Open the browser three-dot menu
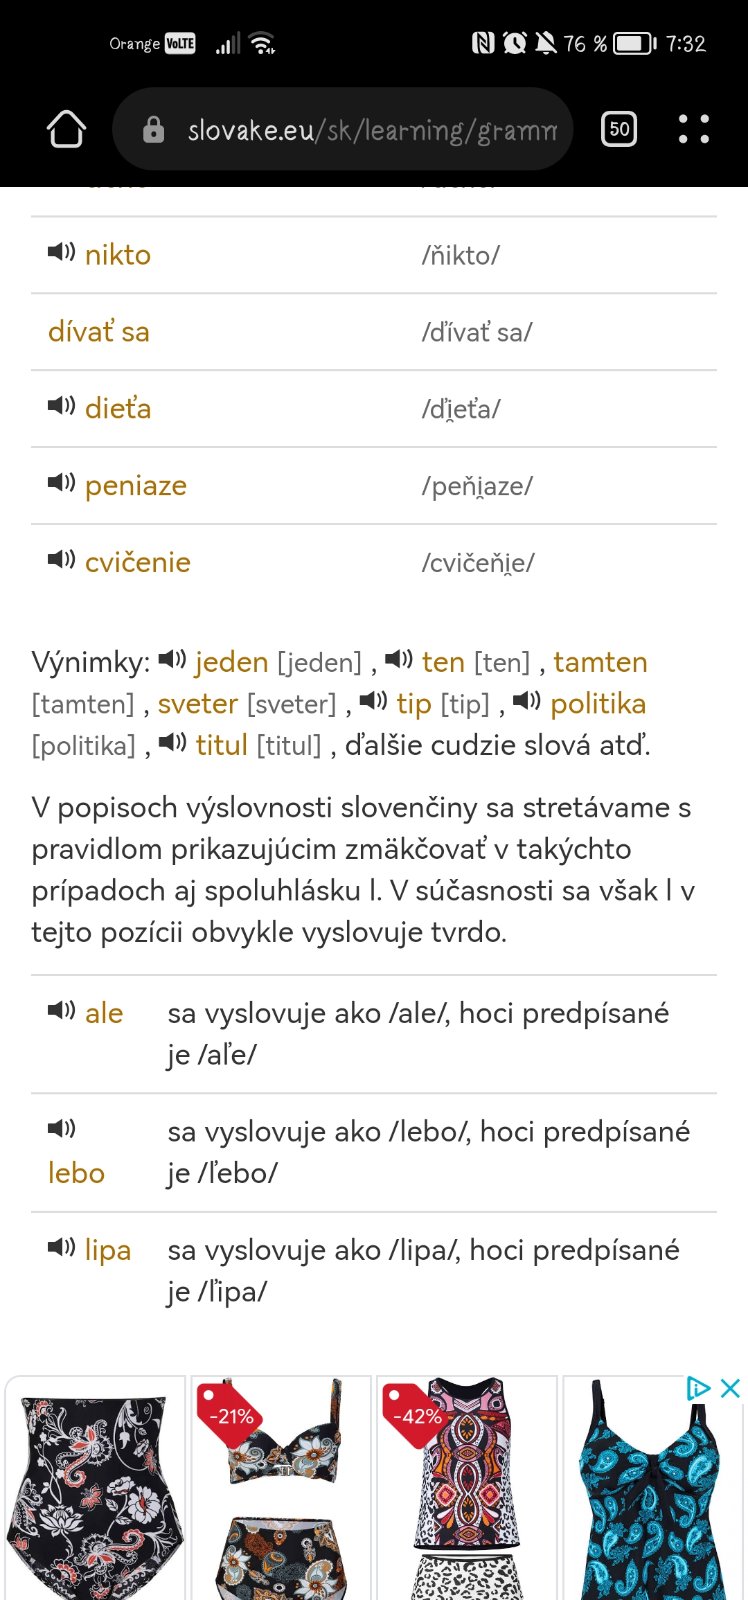748x1600 pixels. pyautogui.click(x=693, y=129)
